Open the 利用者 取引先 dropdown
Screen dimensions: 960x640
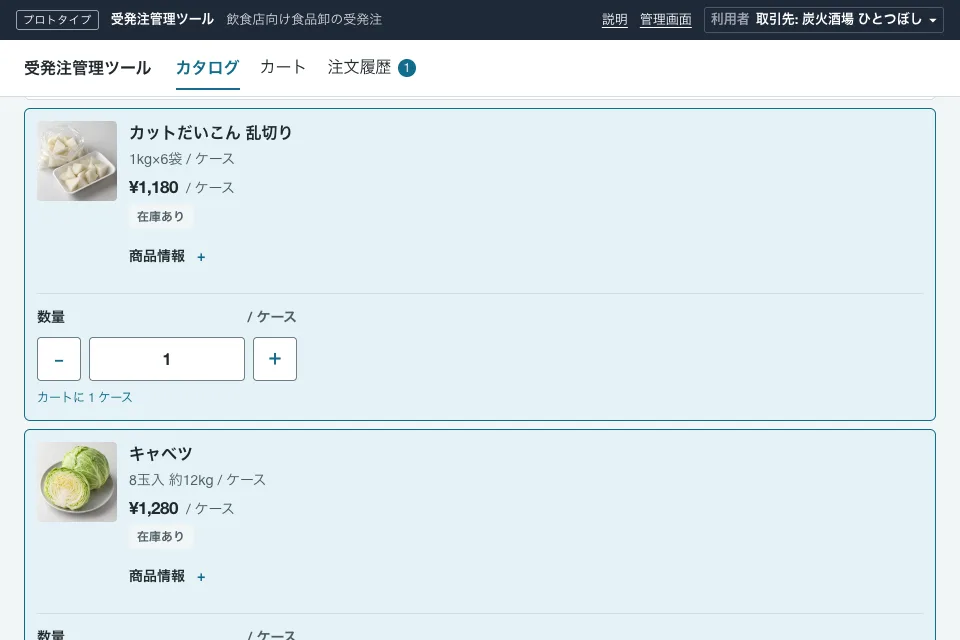tap(823, 20)
